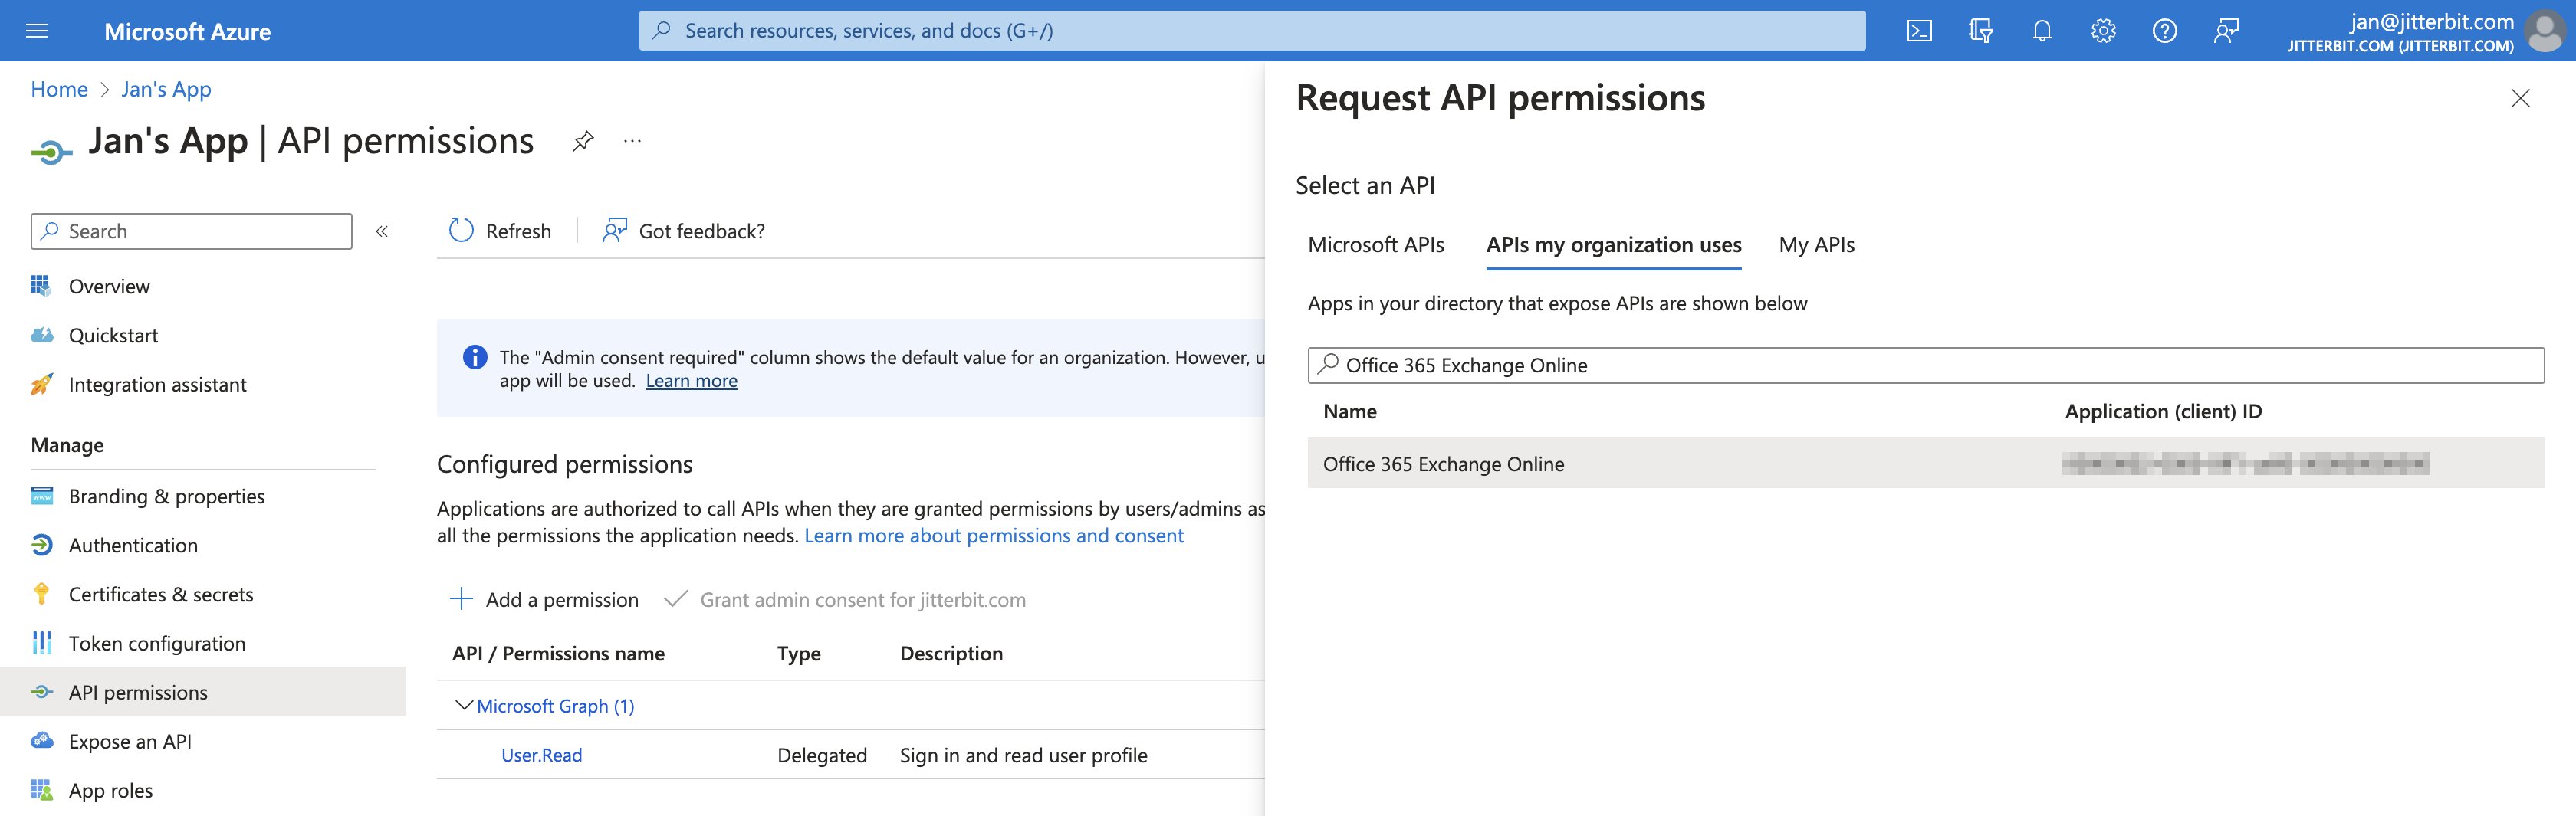Open the top bar feedback icon
Viewport: 2576px width, 816px height.
click(2225, 31)
